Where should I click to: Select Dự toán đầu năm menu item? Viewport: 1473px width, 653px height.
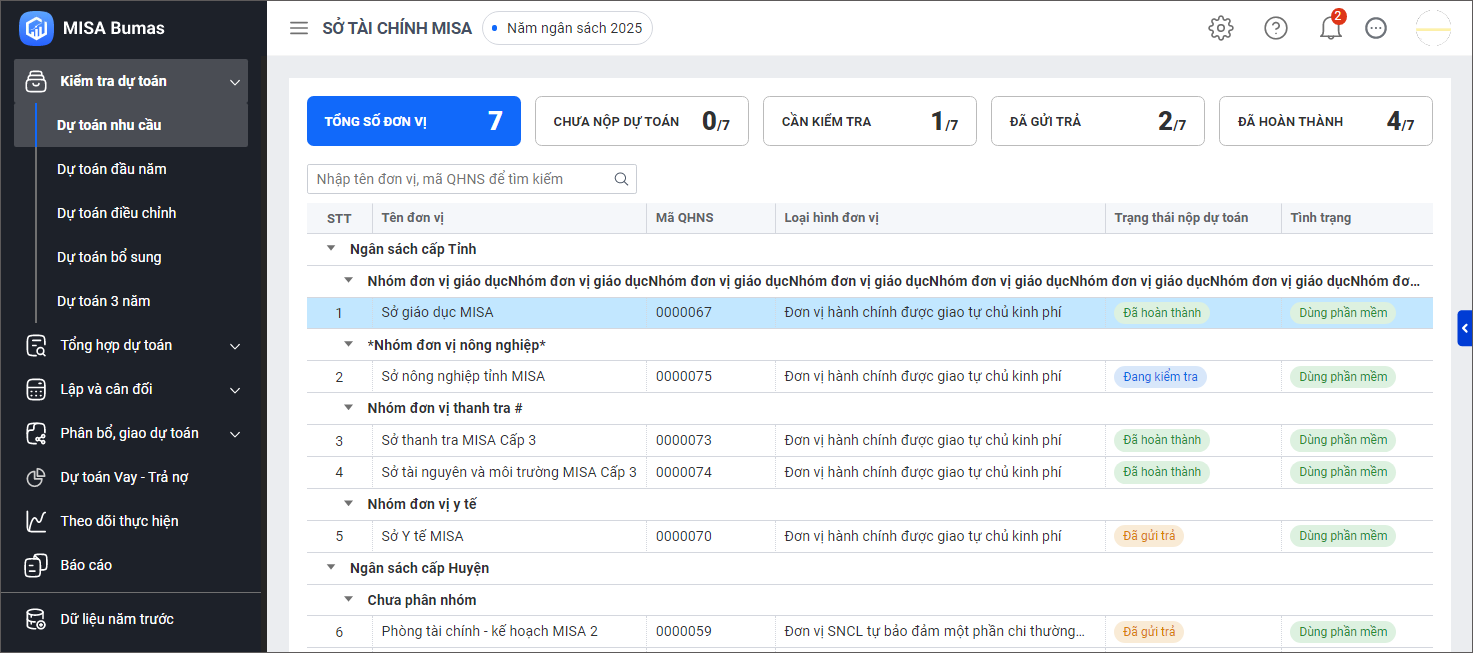click(x=112, y=169)
